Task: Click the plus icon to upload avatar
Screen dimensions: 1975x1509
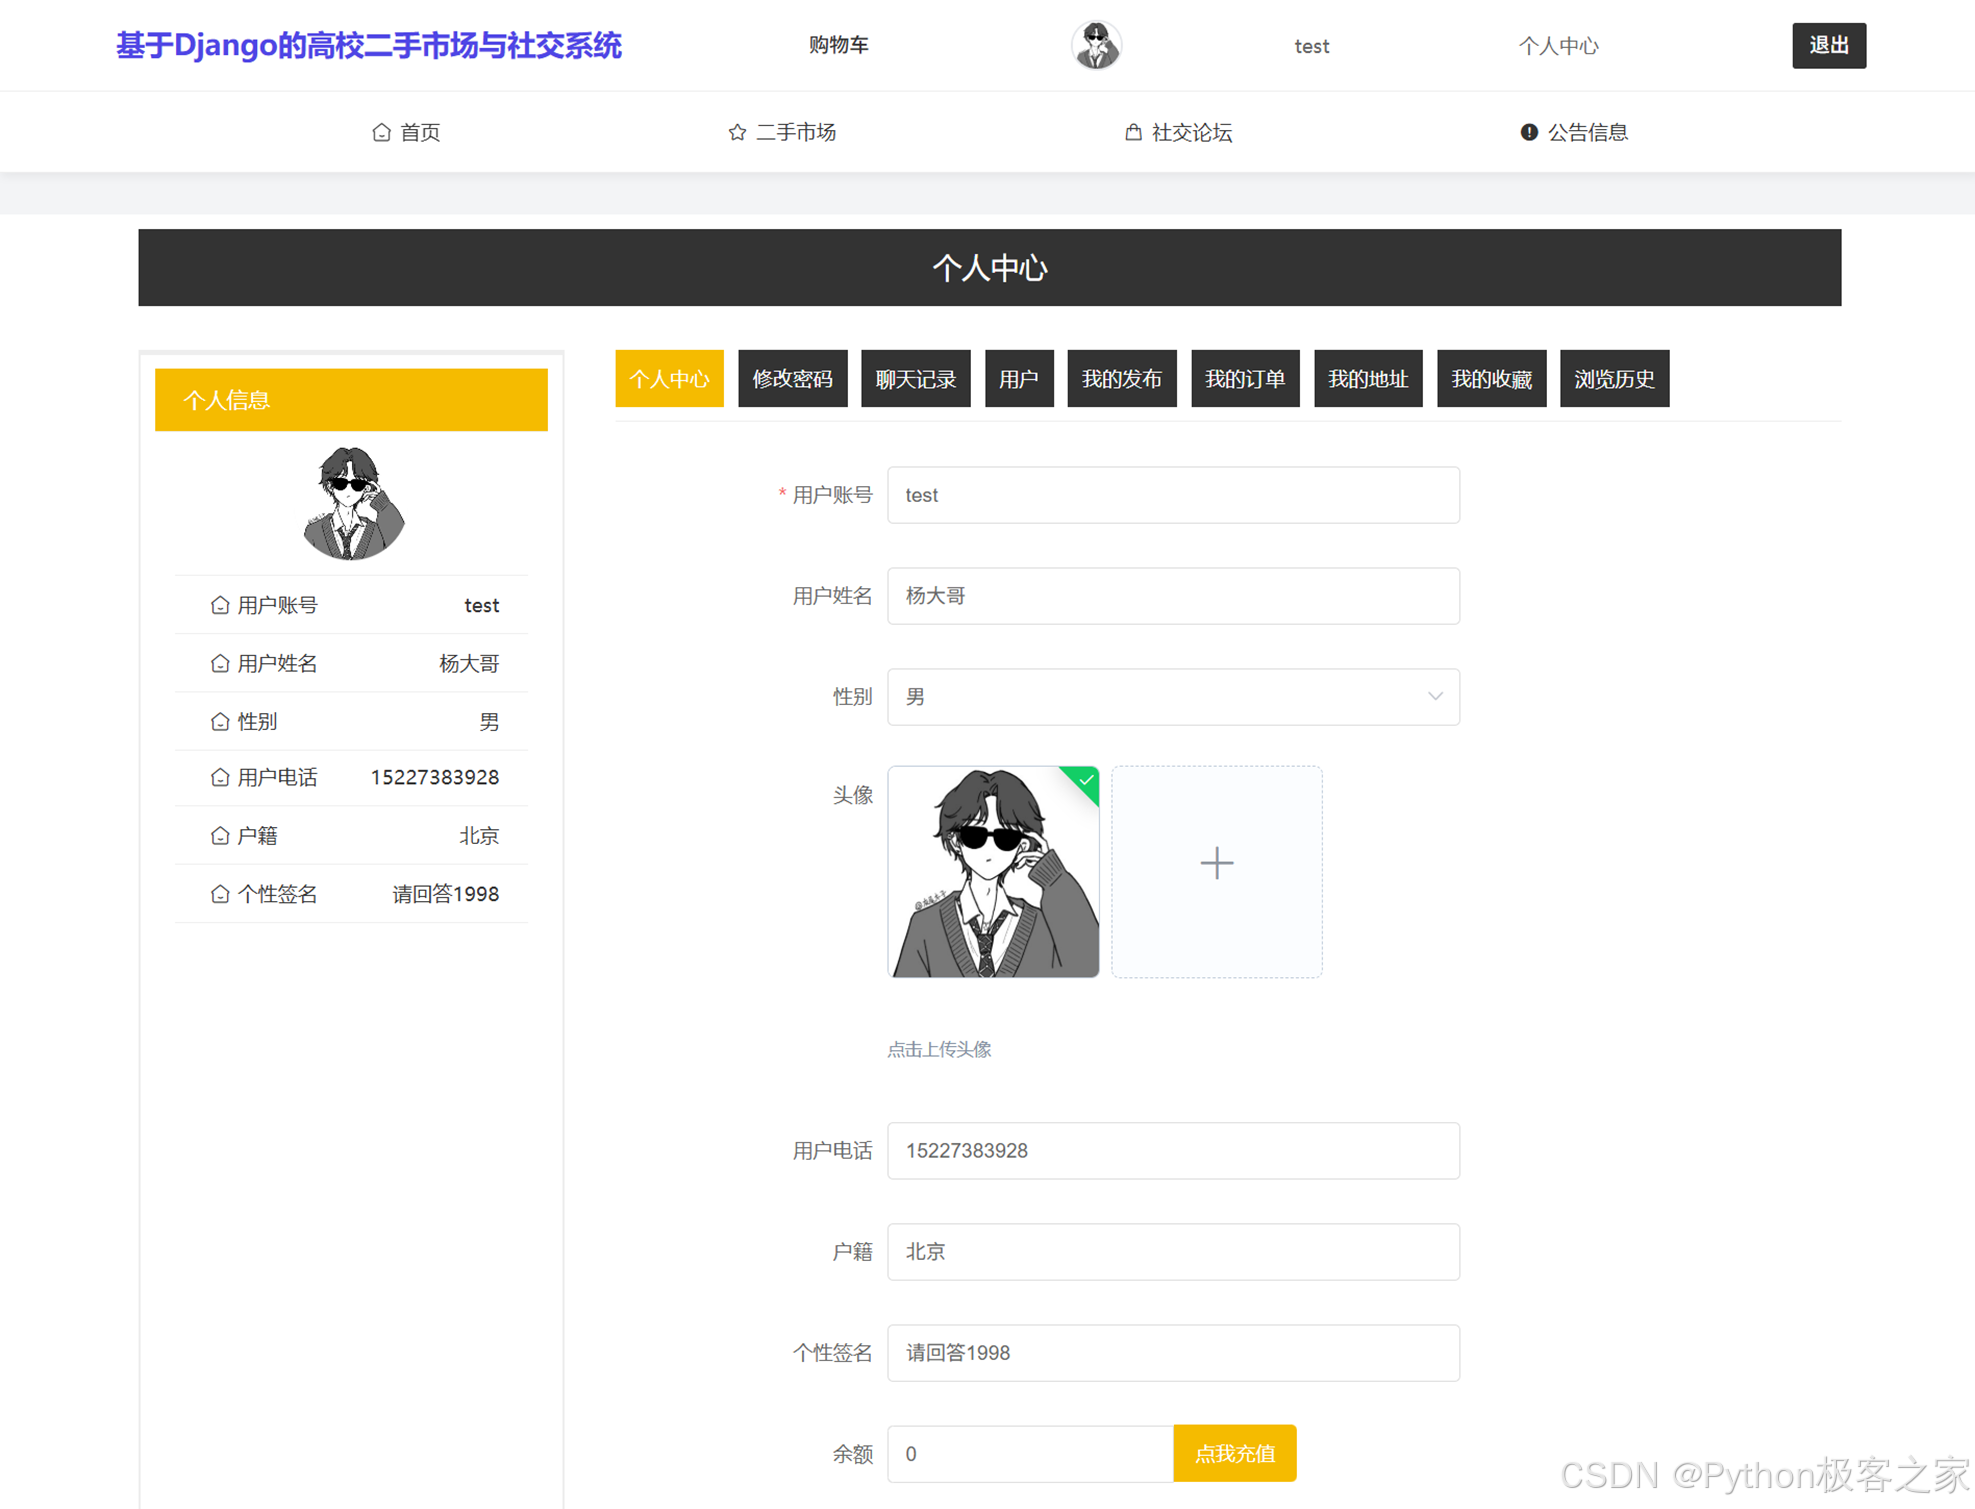Action: click(x=1216, y=863)
